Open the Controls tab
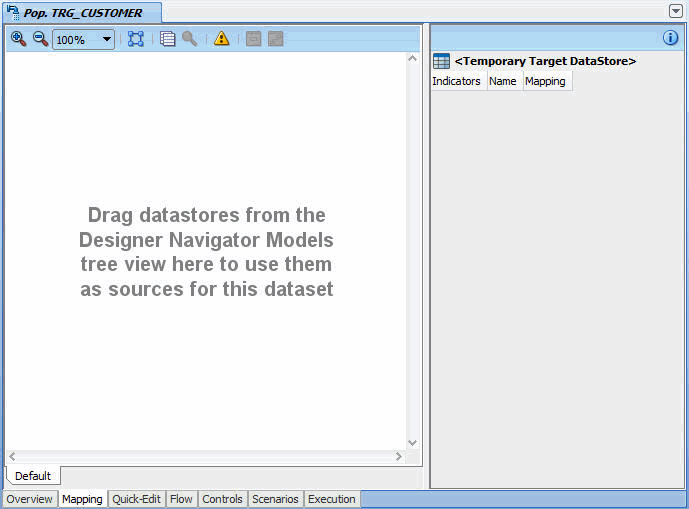The image size is (689, 509). coord(222,499)
